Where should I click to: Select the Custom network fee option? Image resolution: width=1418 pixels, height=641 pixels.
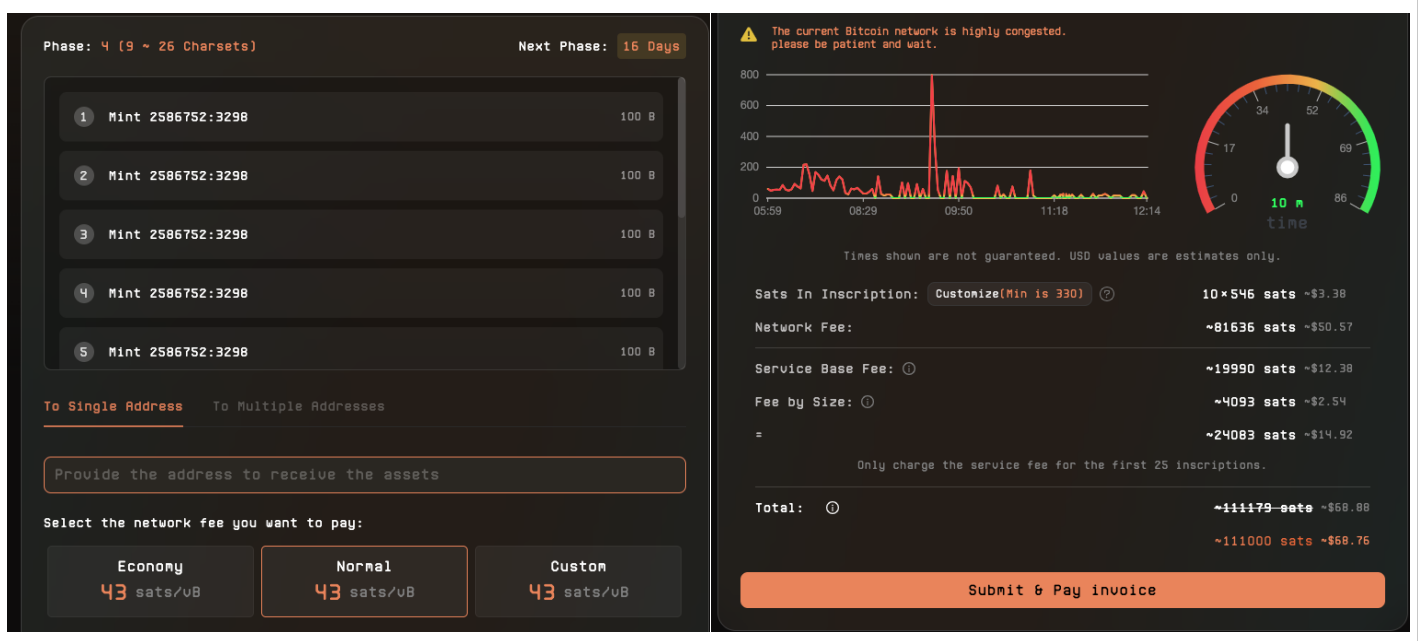(578, 581)
